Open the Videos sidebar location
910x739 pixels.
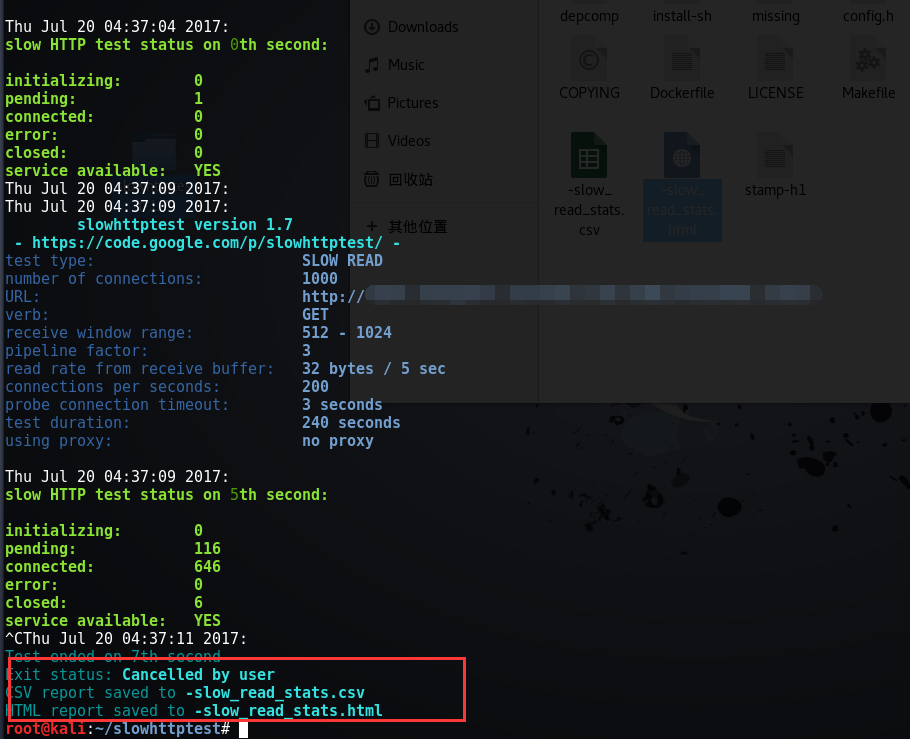pos(408,141)
